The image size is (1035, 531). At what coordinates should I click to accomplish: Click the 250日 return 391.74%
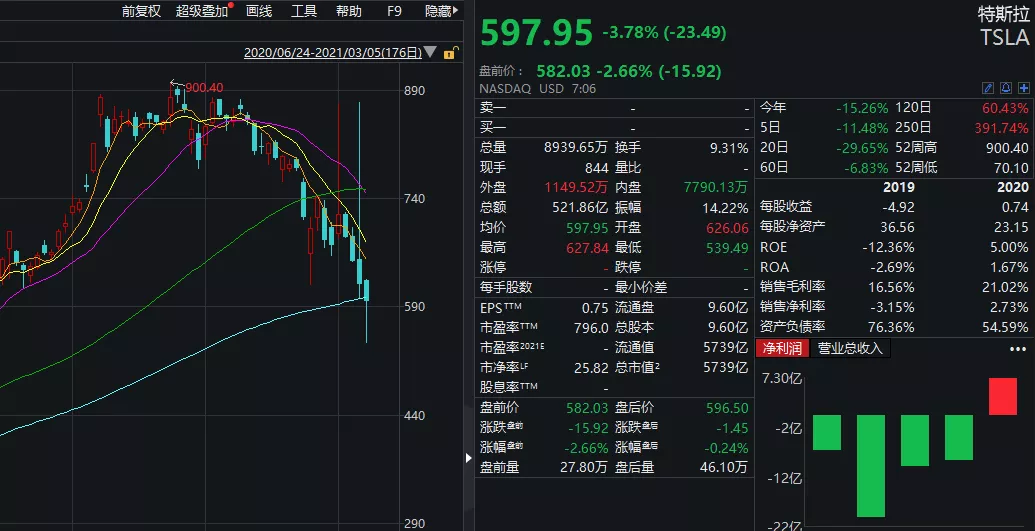pos(1001,127)
